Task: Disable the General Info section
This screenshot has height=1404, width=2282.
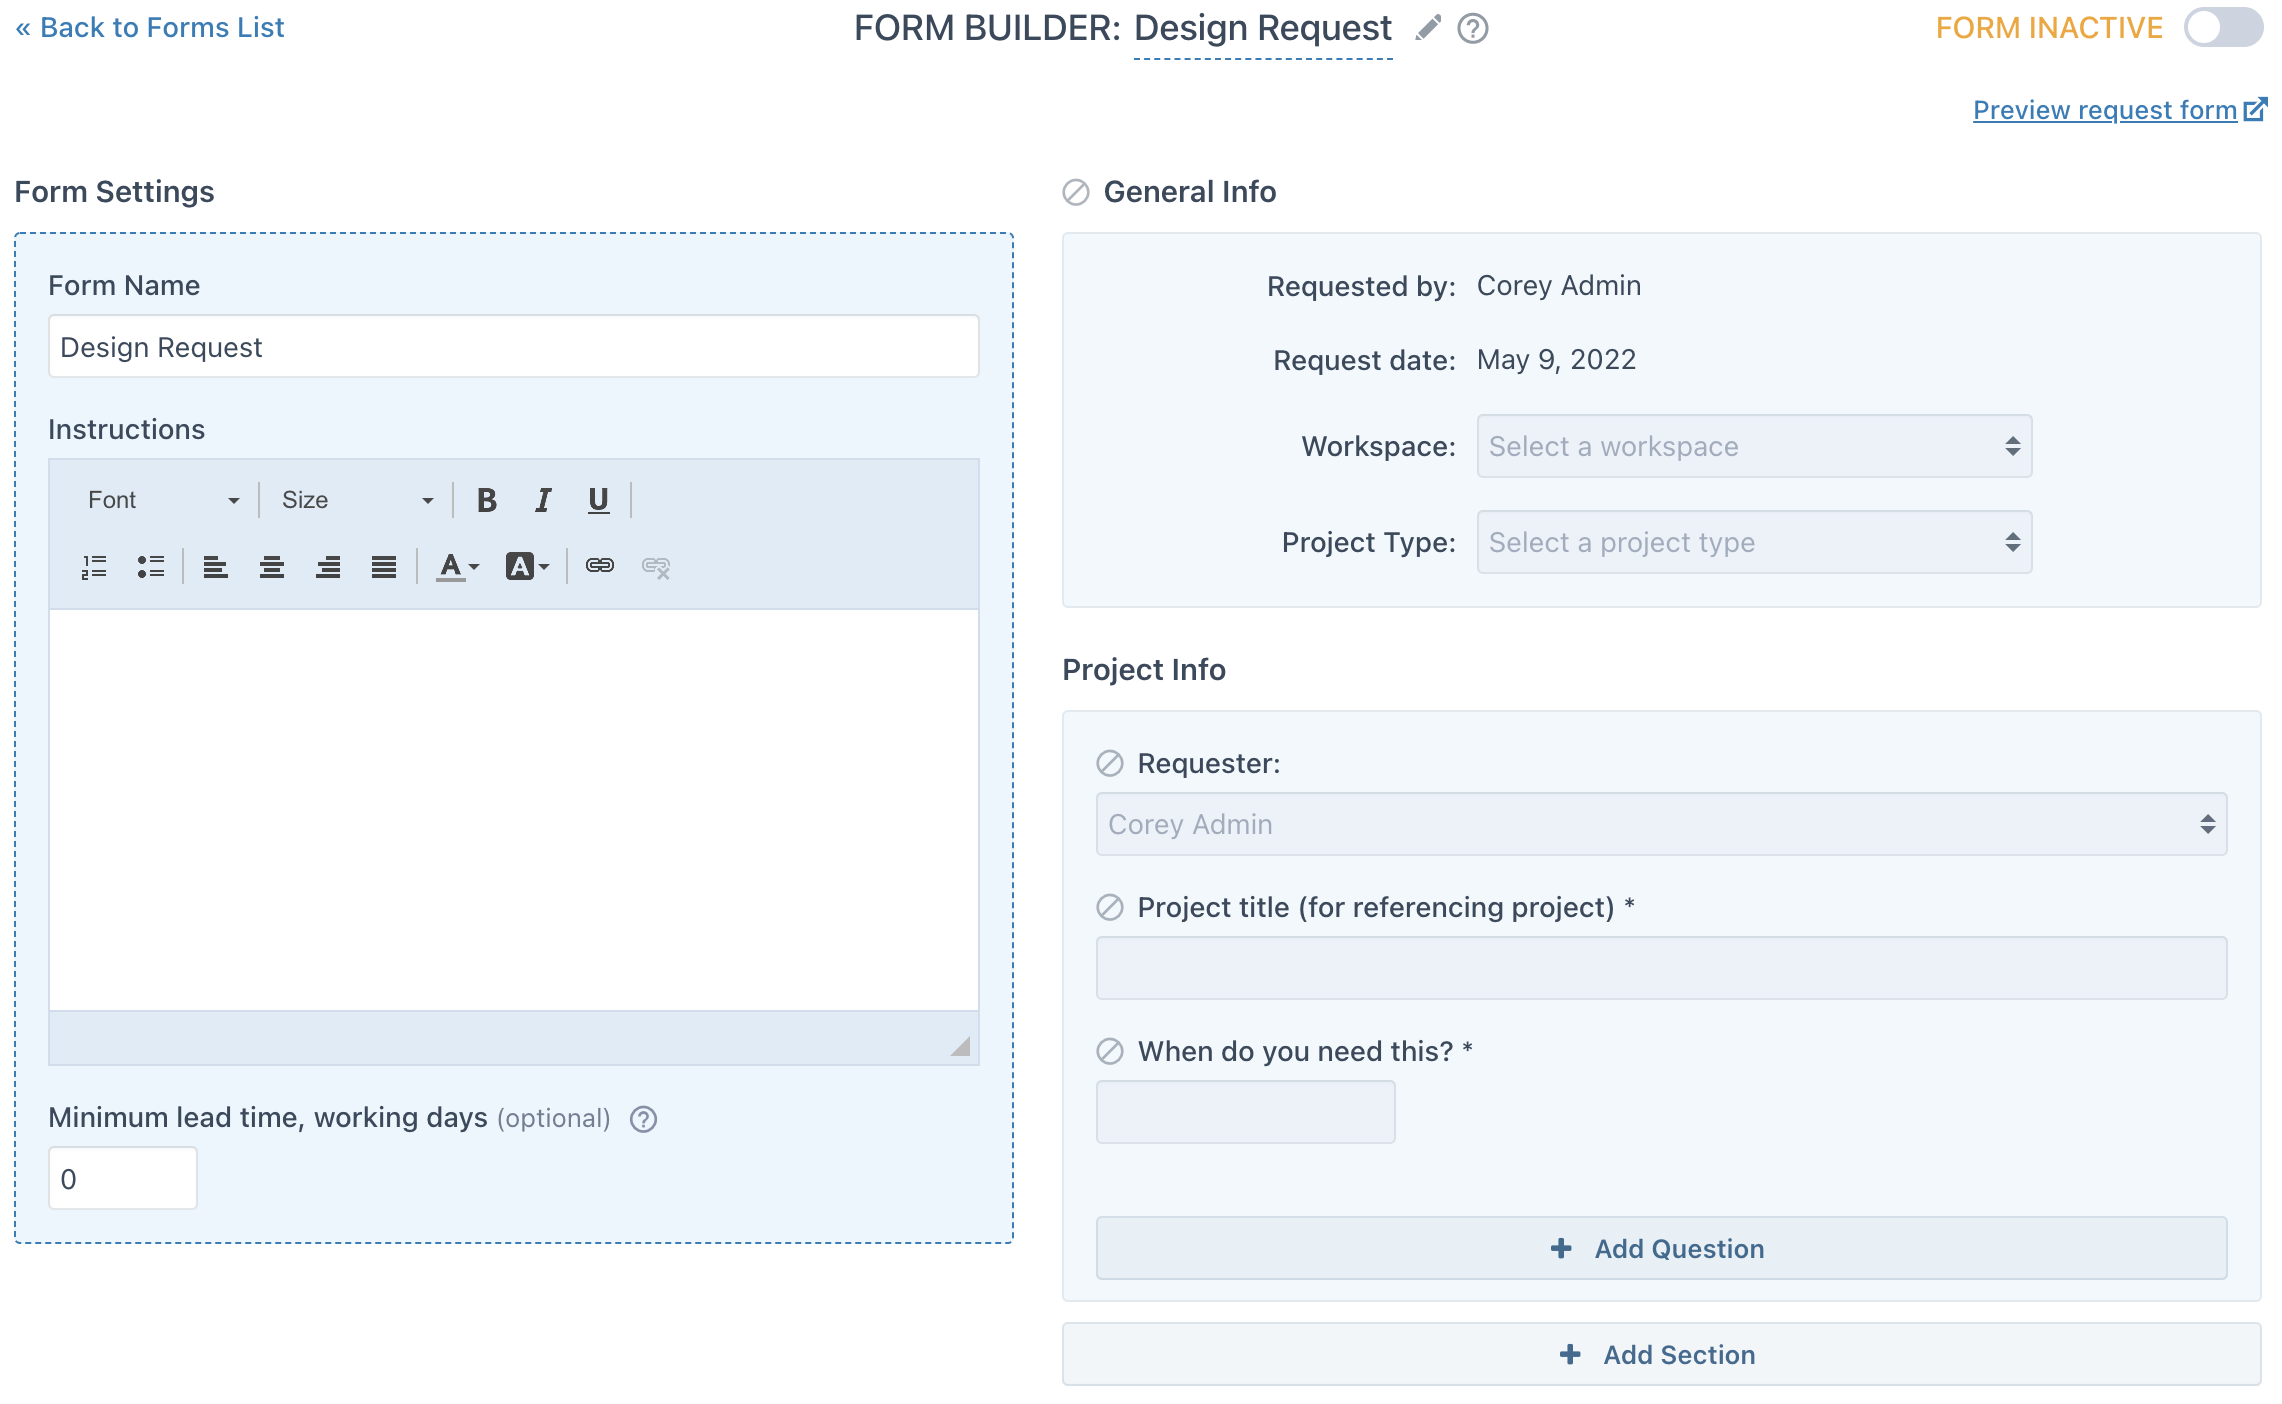Action: click(1075, 192)
